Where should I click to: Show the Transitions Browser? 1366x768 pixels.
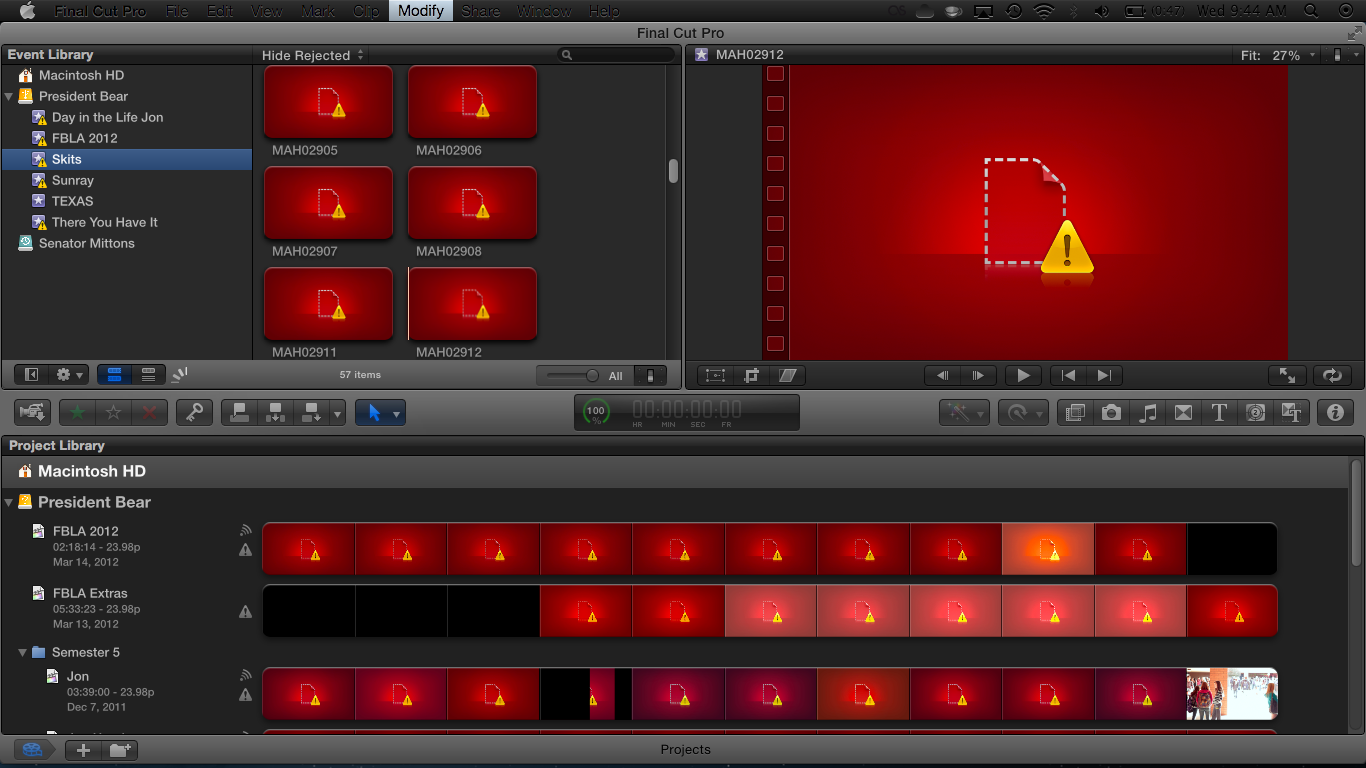(x=1183, y=412)
